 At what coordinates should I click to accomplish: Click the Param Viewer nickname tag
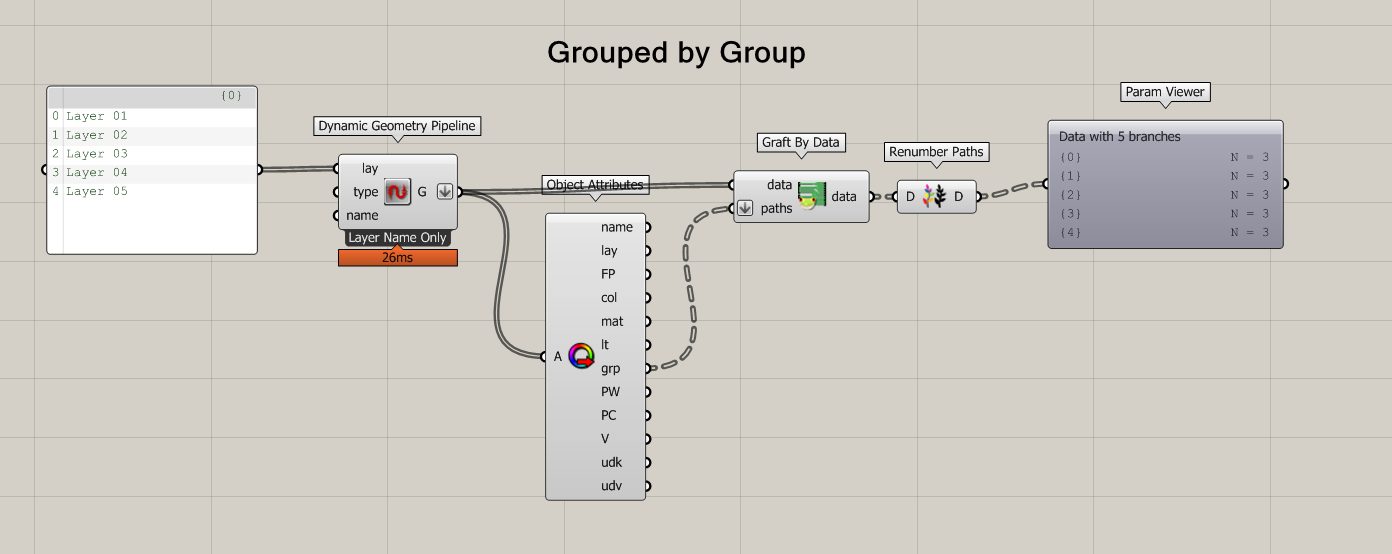1165,92
